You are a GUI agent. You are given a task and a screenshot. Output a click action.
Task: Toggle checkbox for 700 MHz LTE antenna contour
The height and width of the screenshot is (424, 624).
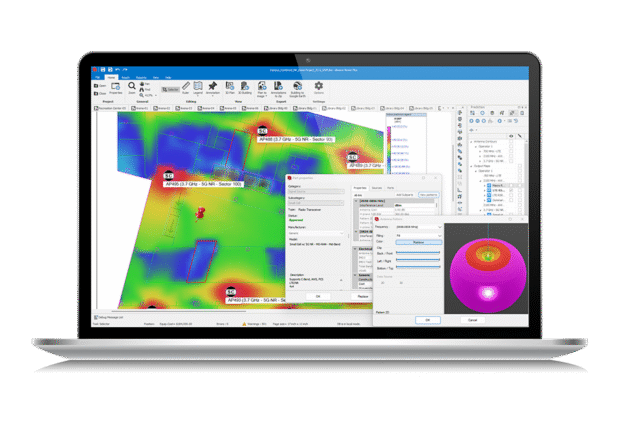[510, 150]
